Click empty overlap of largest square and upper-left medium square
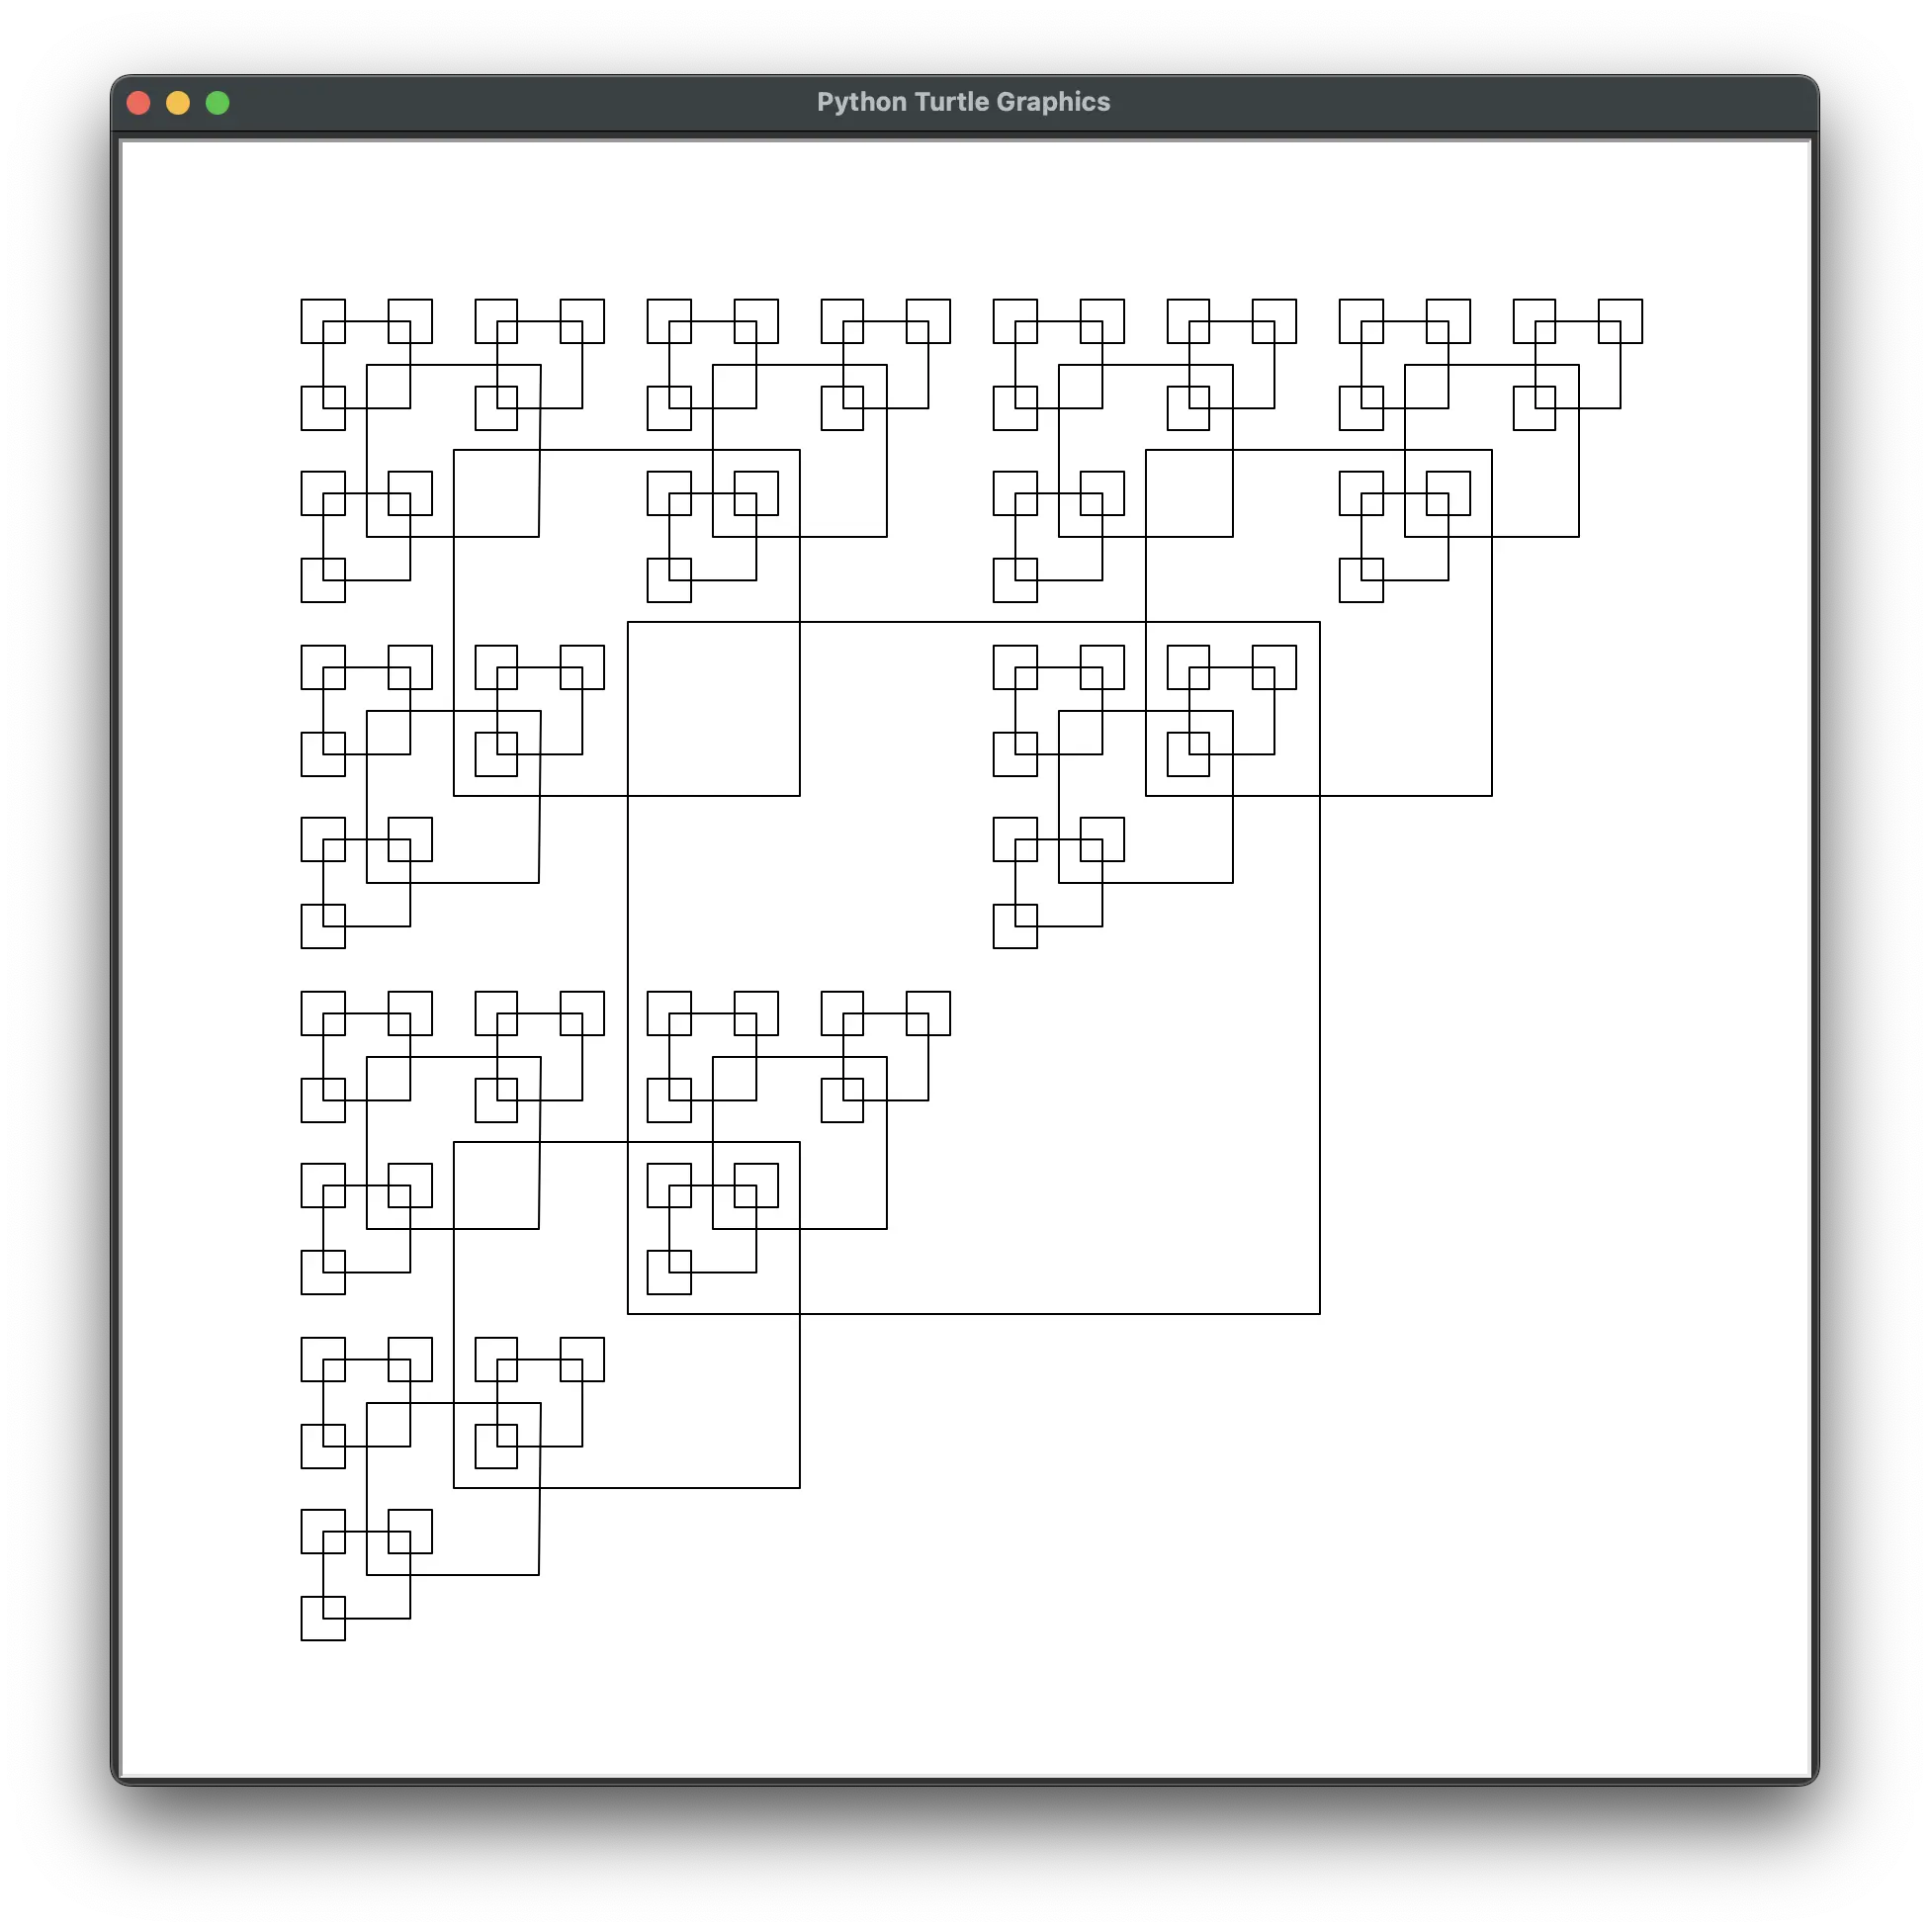Viewport: 1930px width, 1932px height. pyautogui.click(x=714, y=708)
